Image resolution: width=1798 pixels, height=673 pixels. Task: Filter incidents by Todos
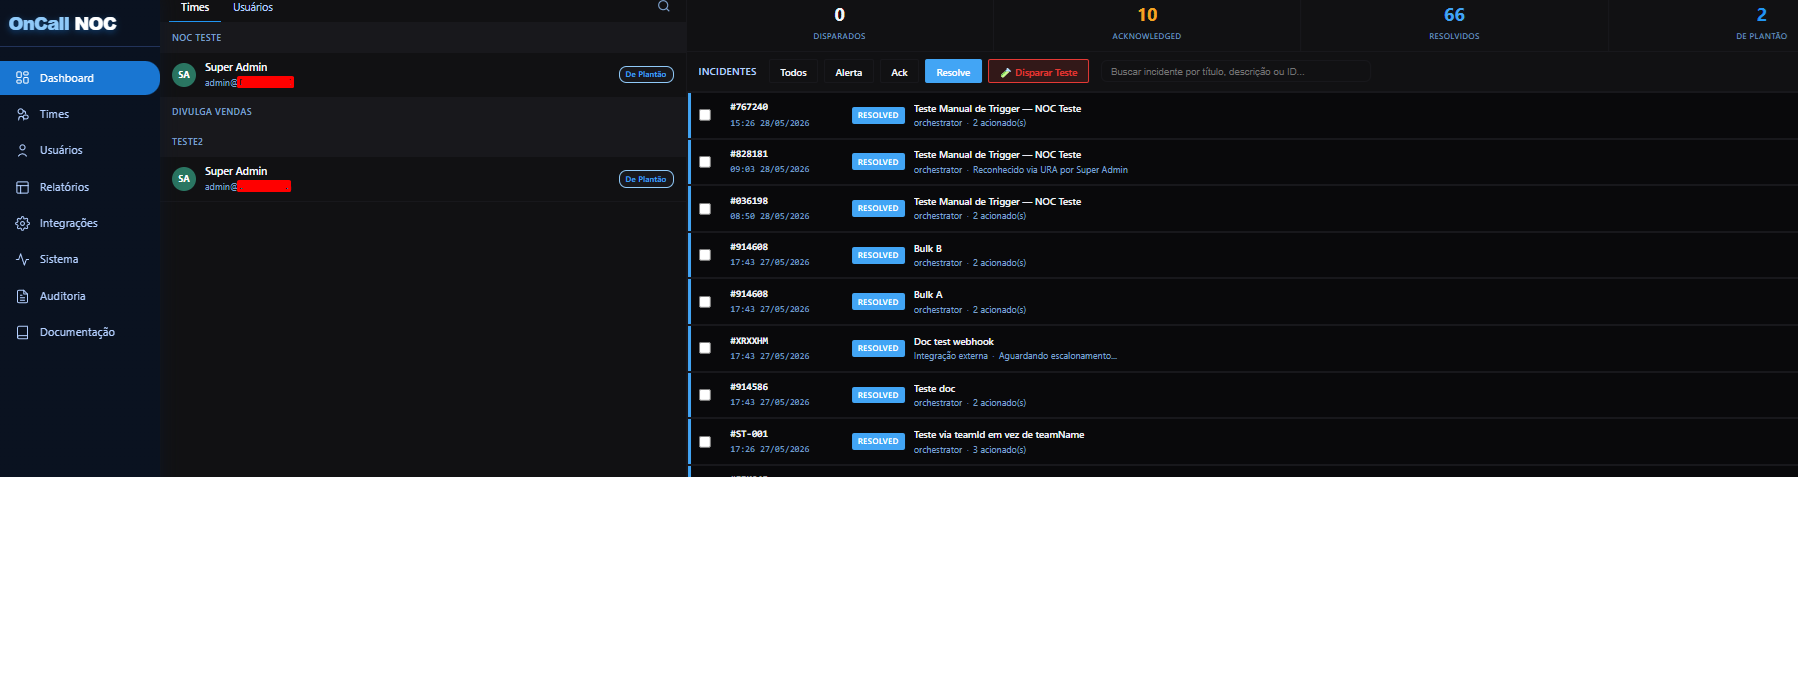point(793,72)
